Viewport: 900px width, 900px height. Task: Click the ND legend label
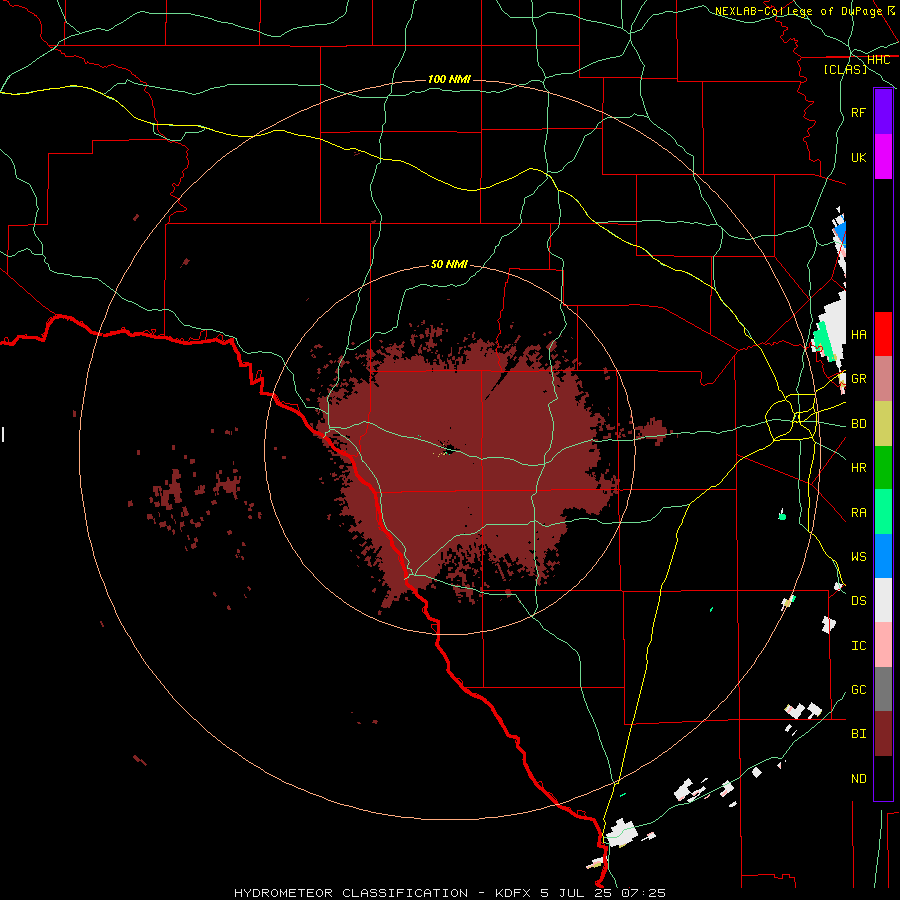[858, 779]
